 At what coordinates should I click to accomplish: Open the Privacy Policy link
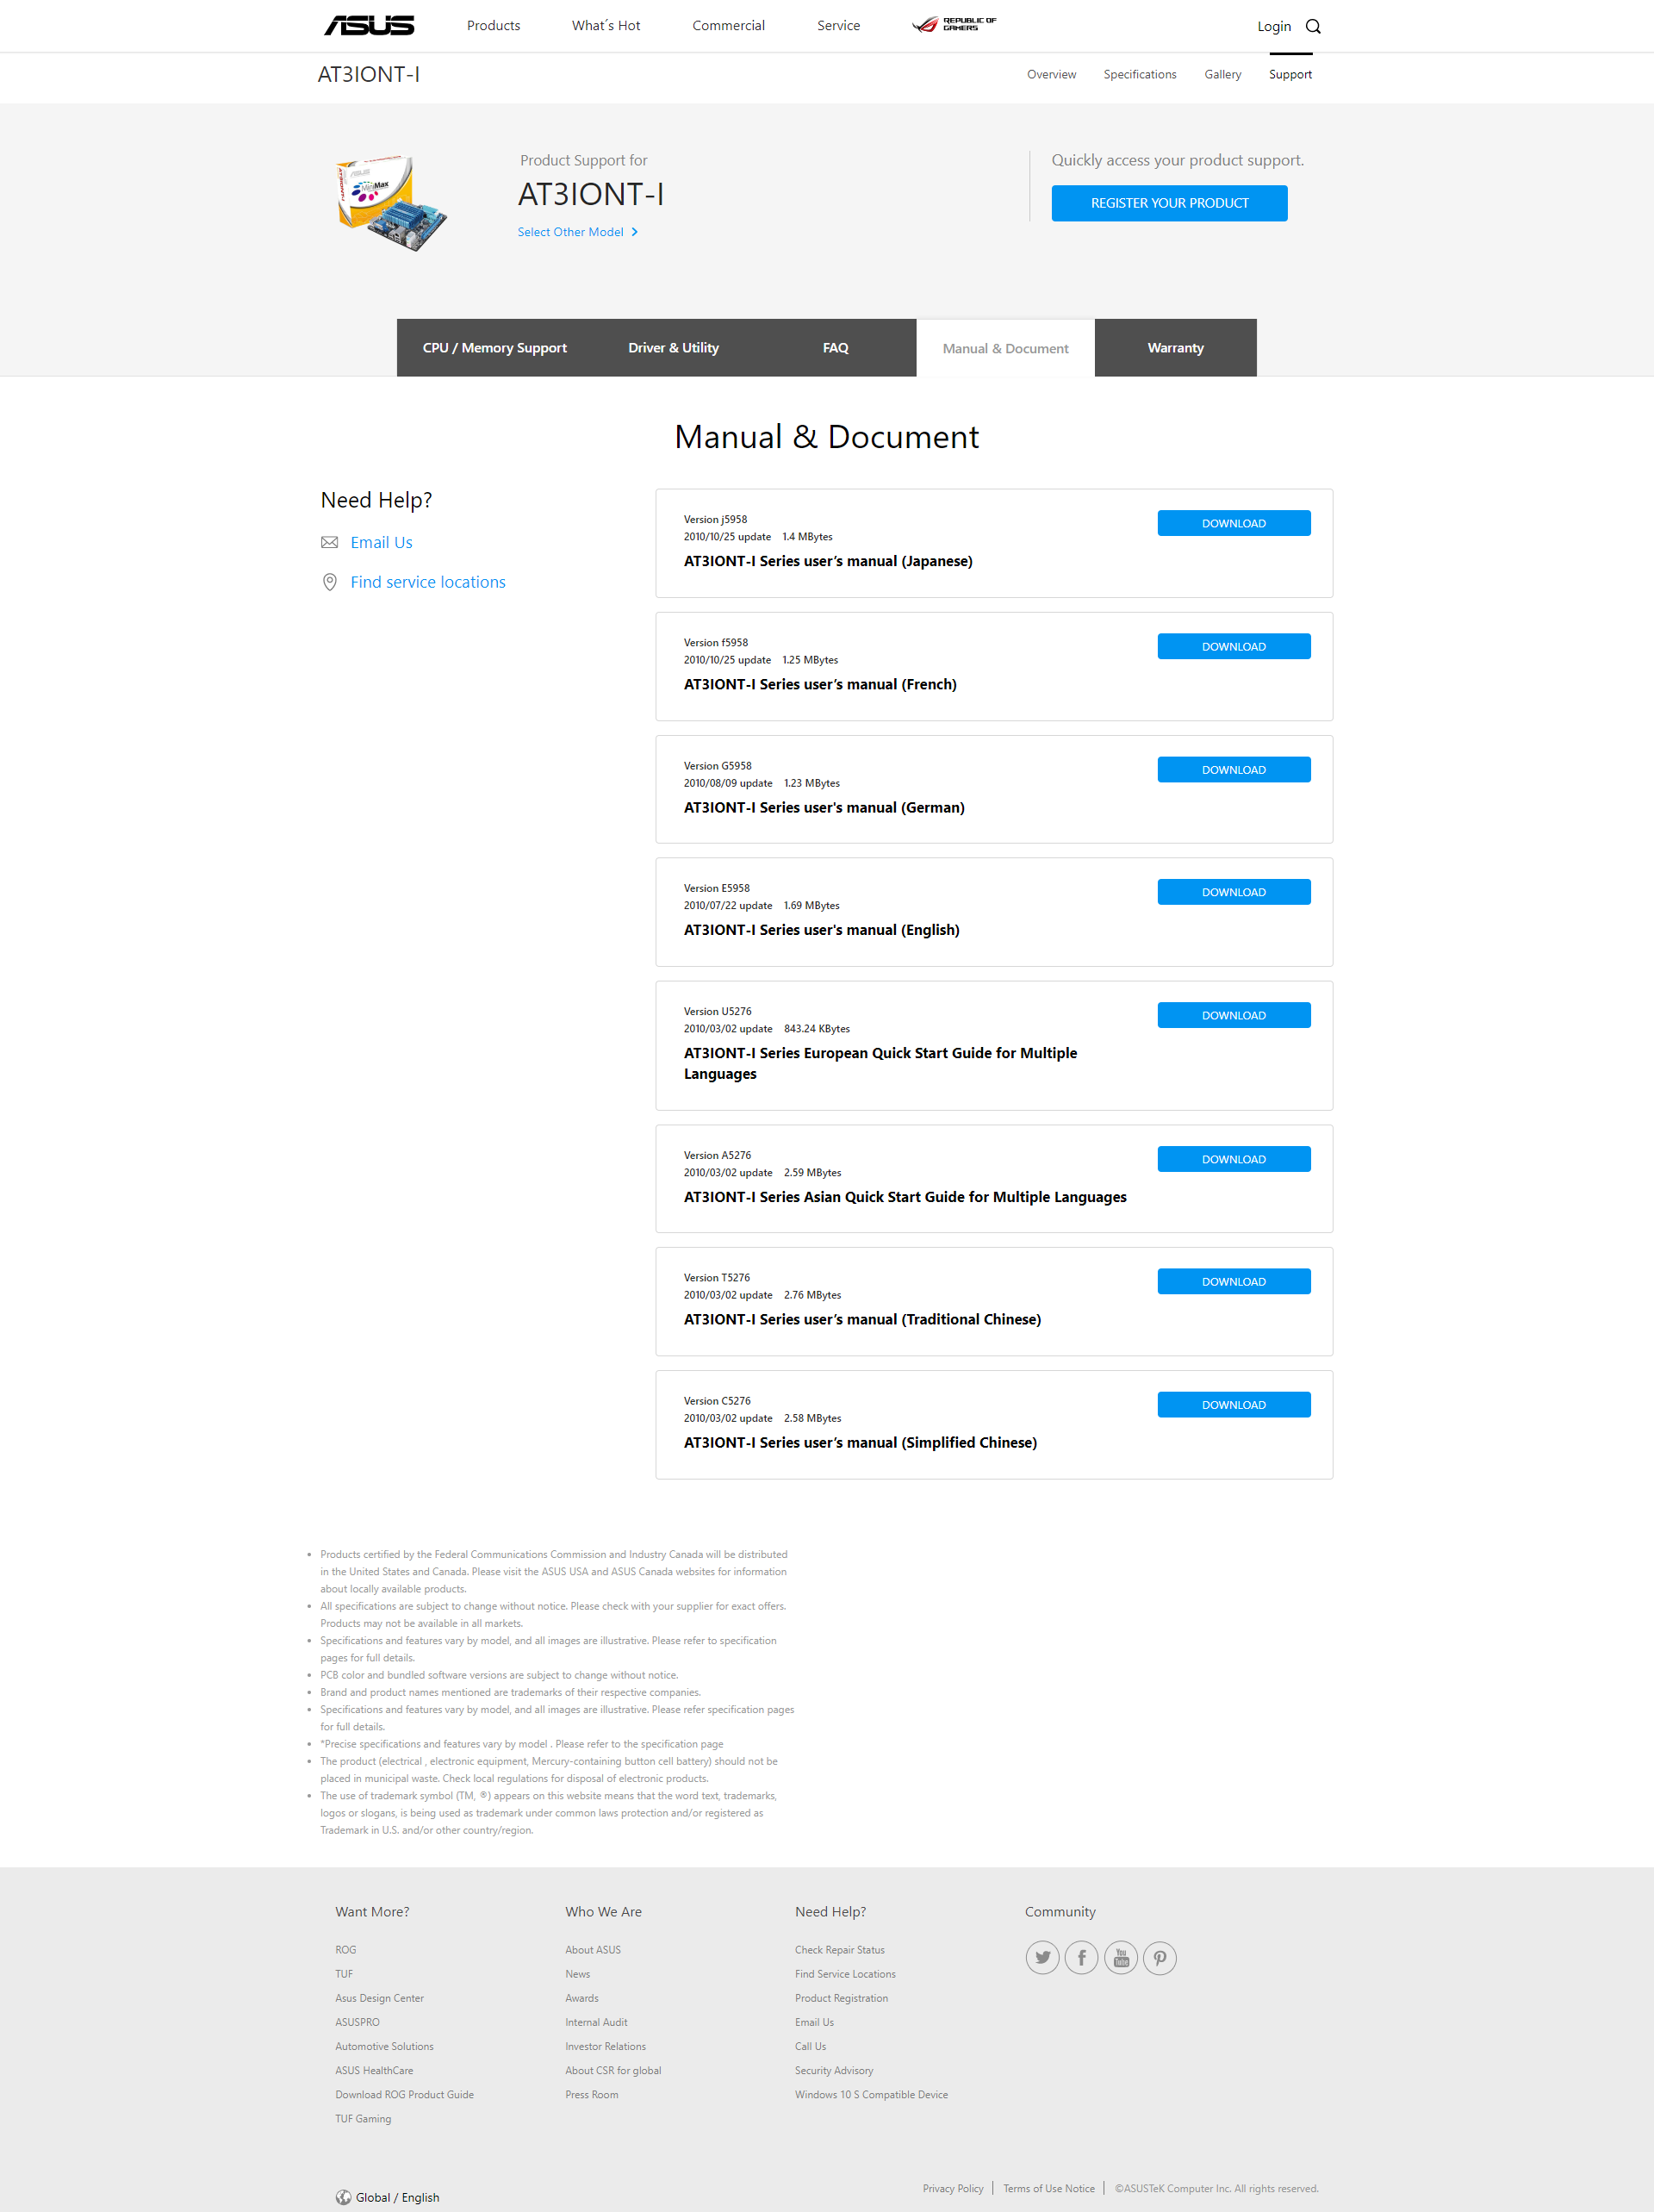click(x=953, y=2188)
